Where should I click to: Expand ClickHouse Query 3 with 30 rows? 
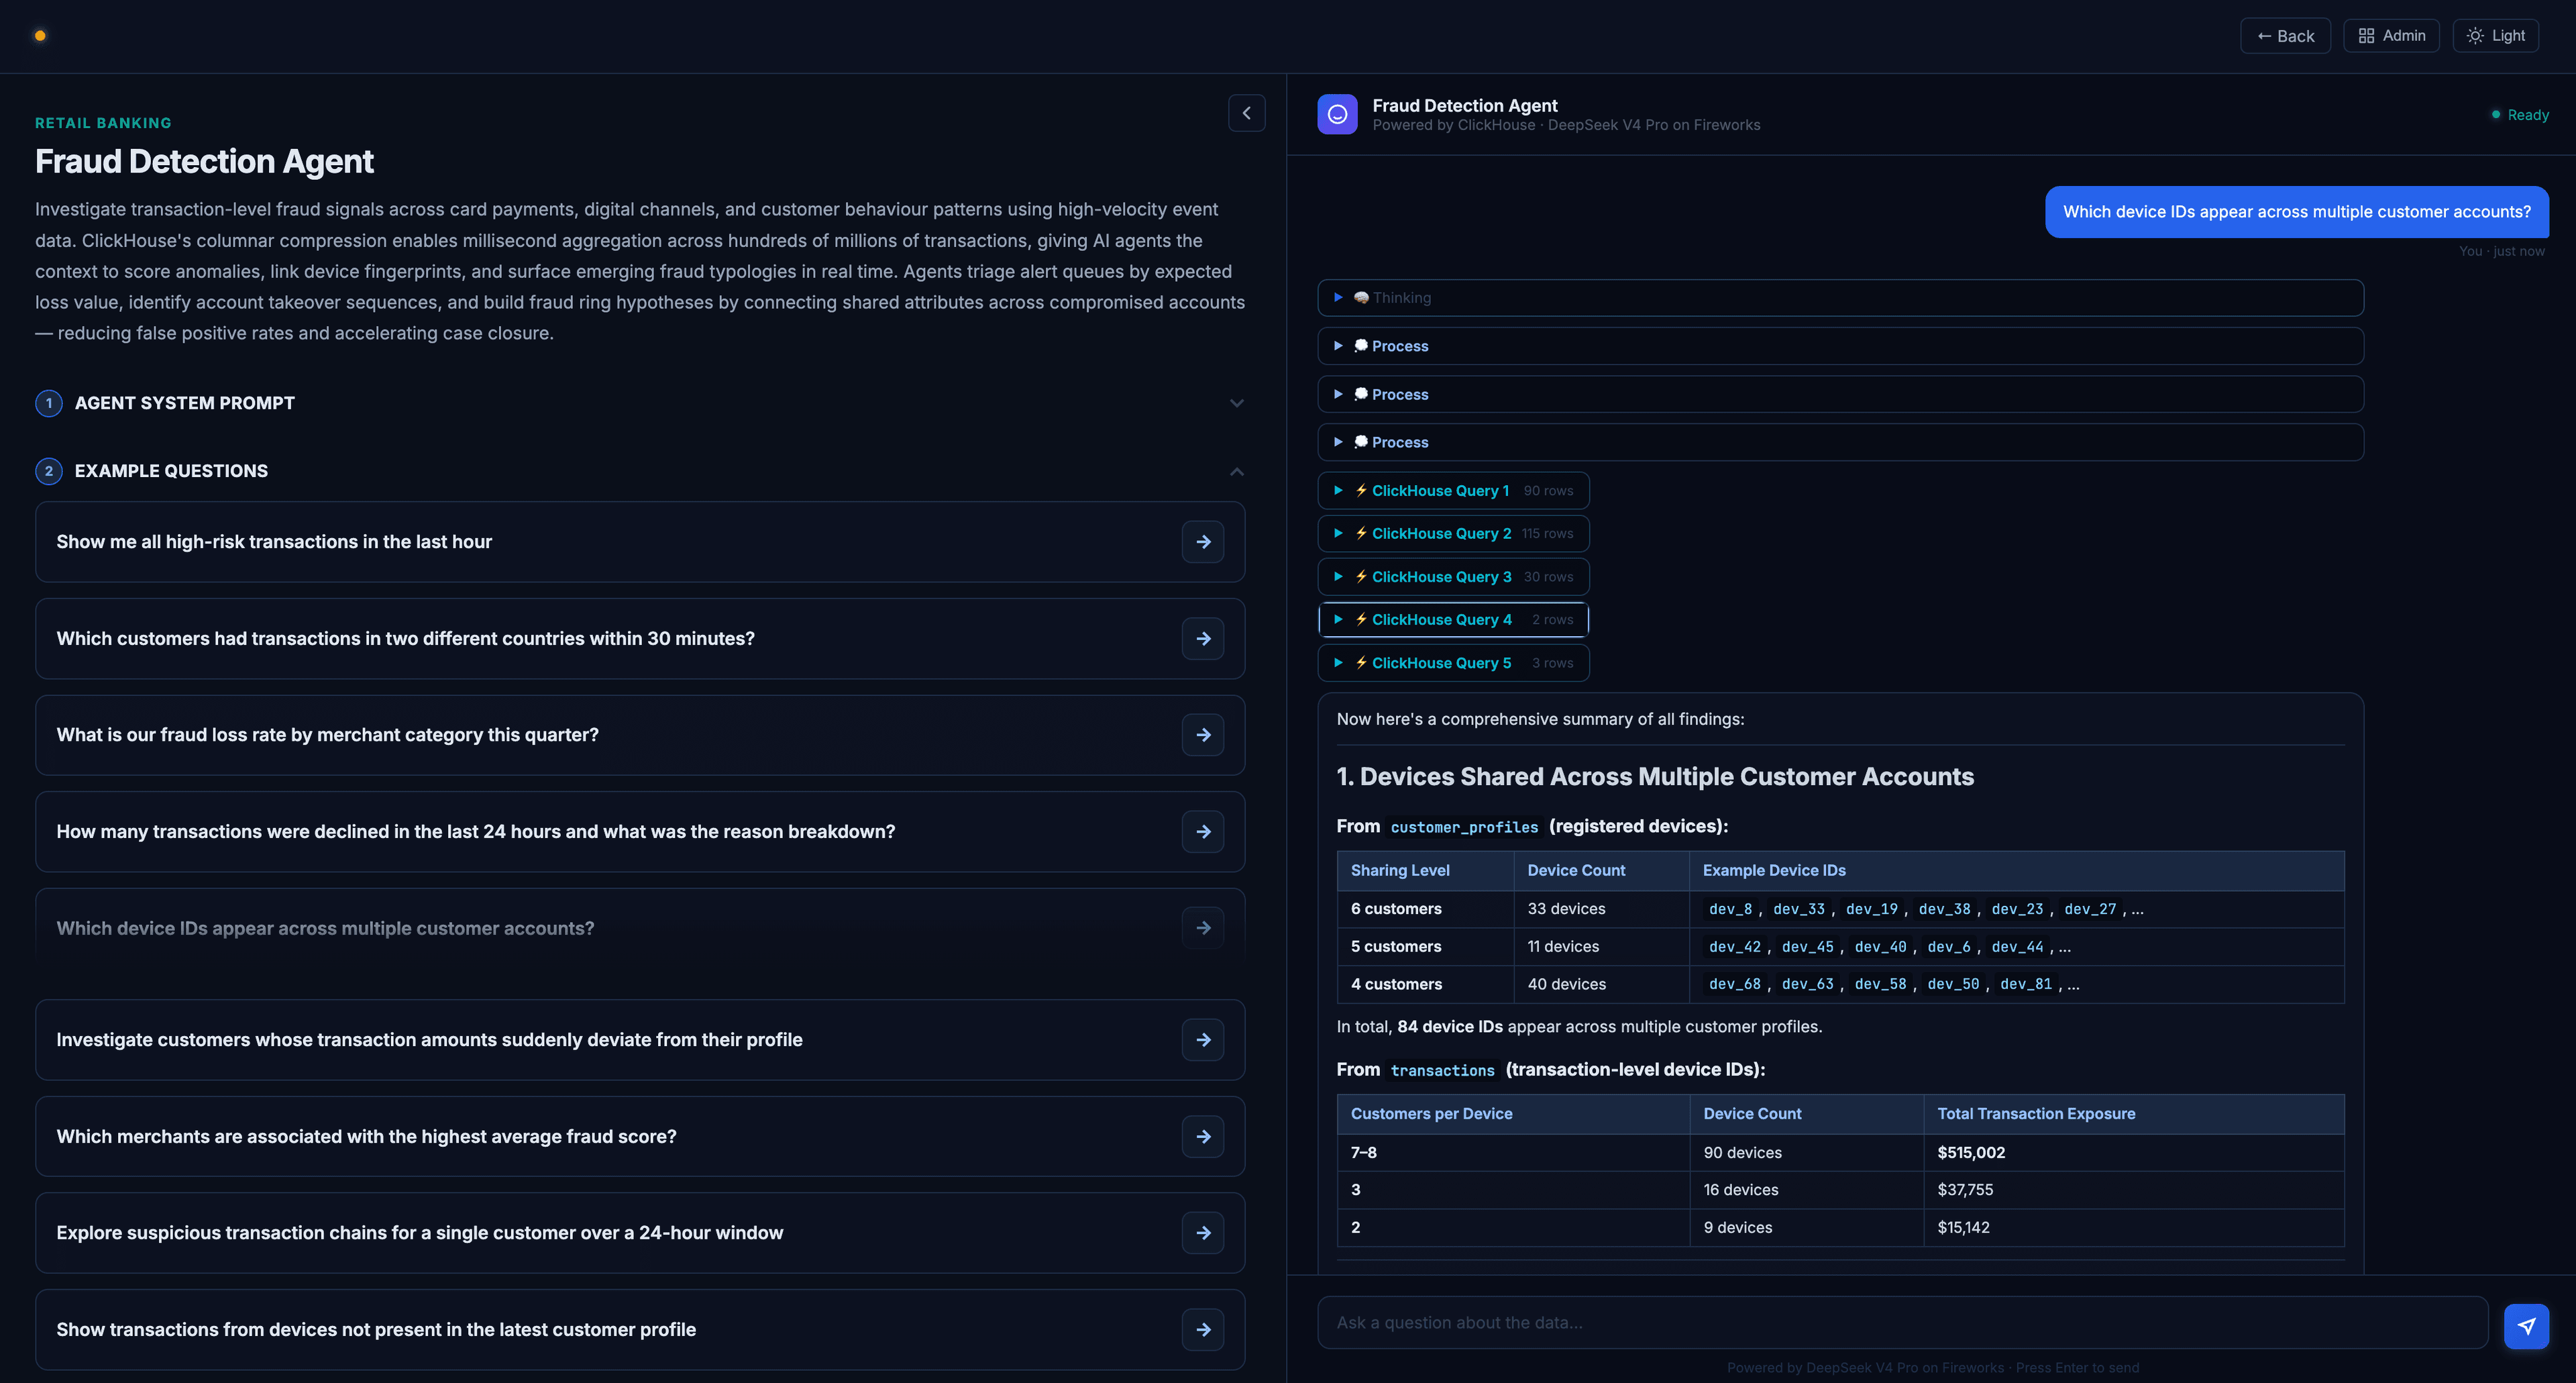(x=1453, y=577)
